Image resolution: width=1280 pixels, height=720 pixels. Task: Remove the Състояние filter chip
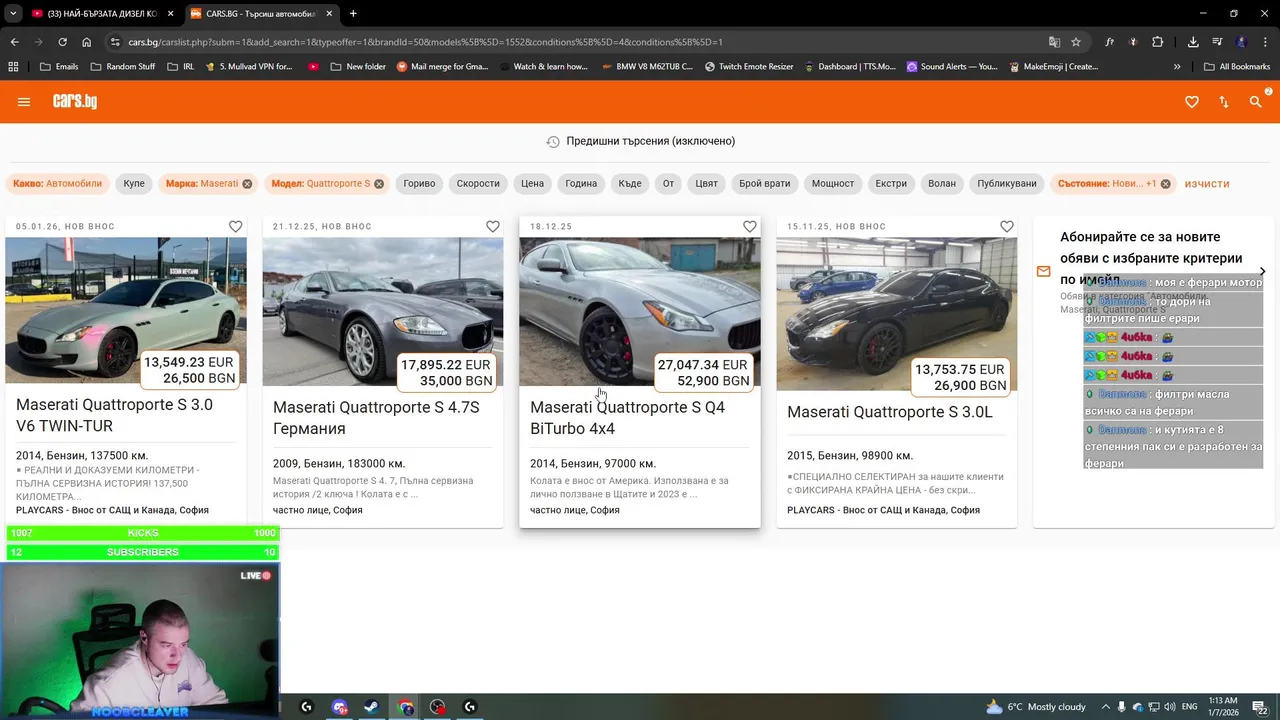click(1165, 184)
